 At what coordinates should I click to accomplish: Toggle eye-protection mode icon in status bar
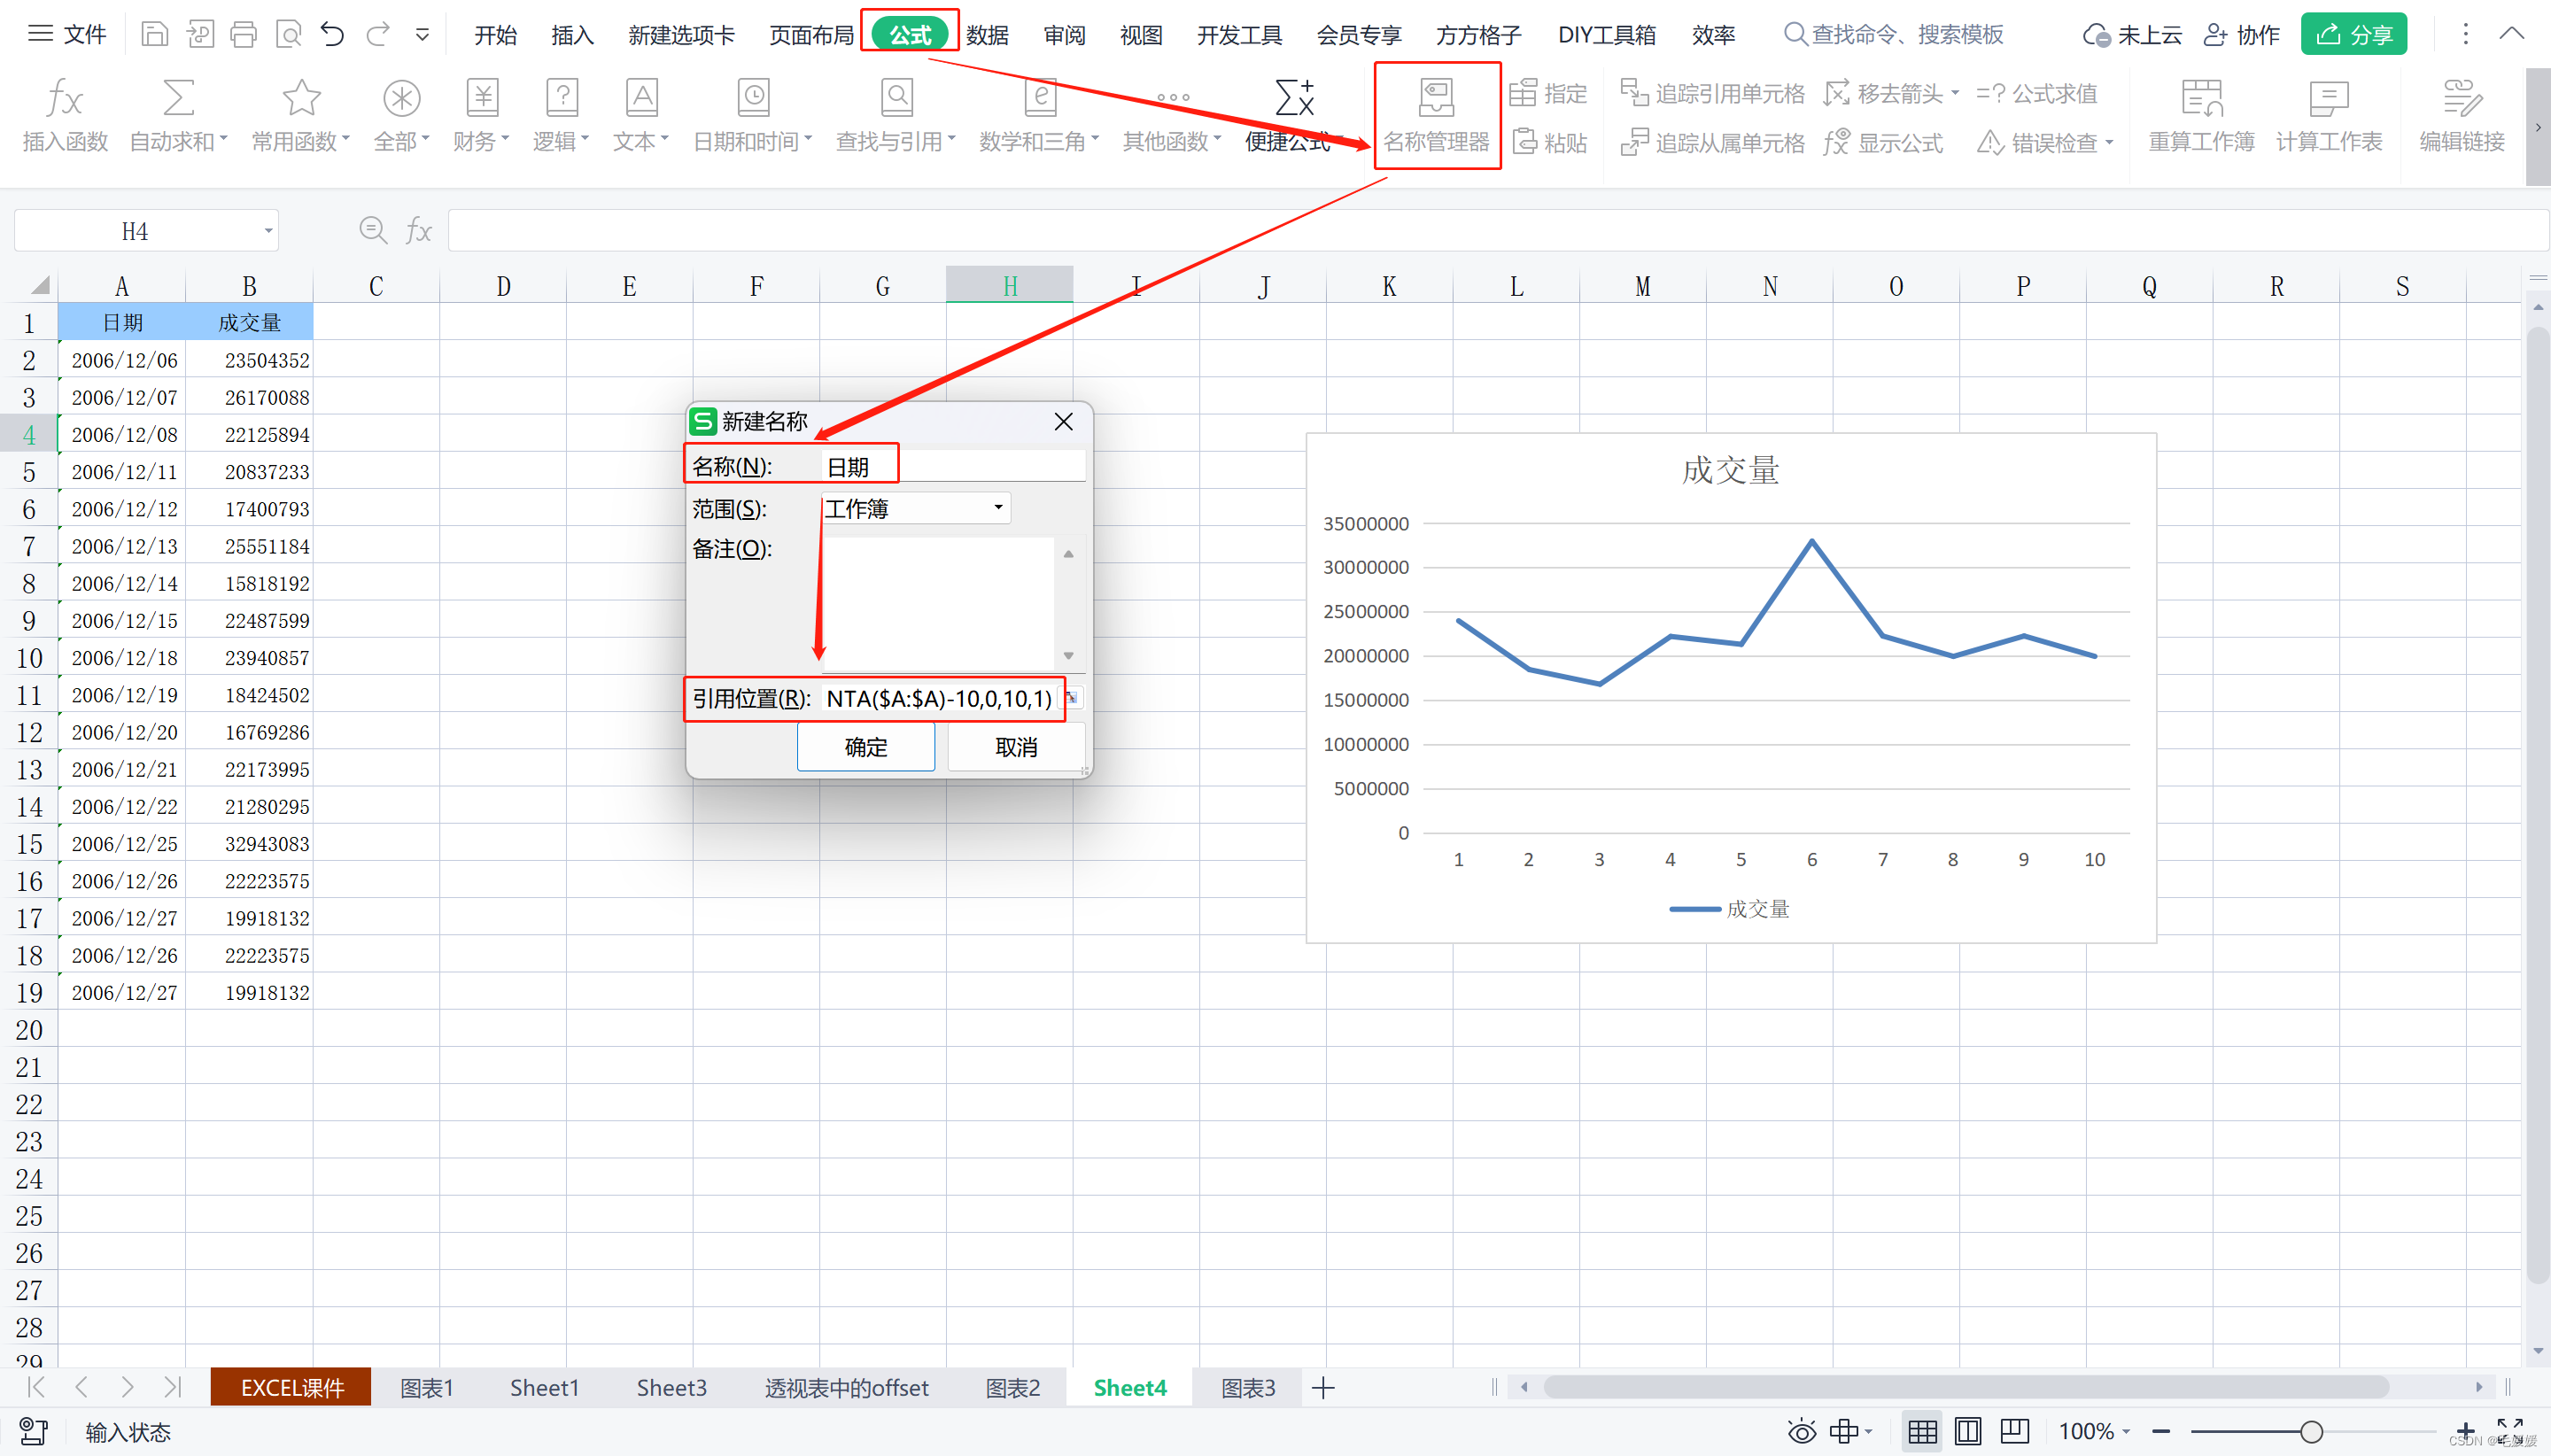pyautogui.click(x=1802, y=1431)
